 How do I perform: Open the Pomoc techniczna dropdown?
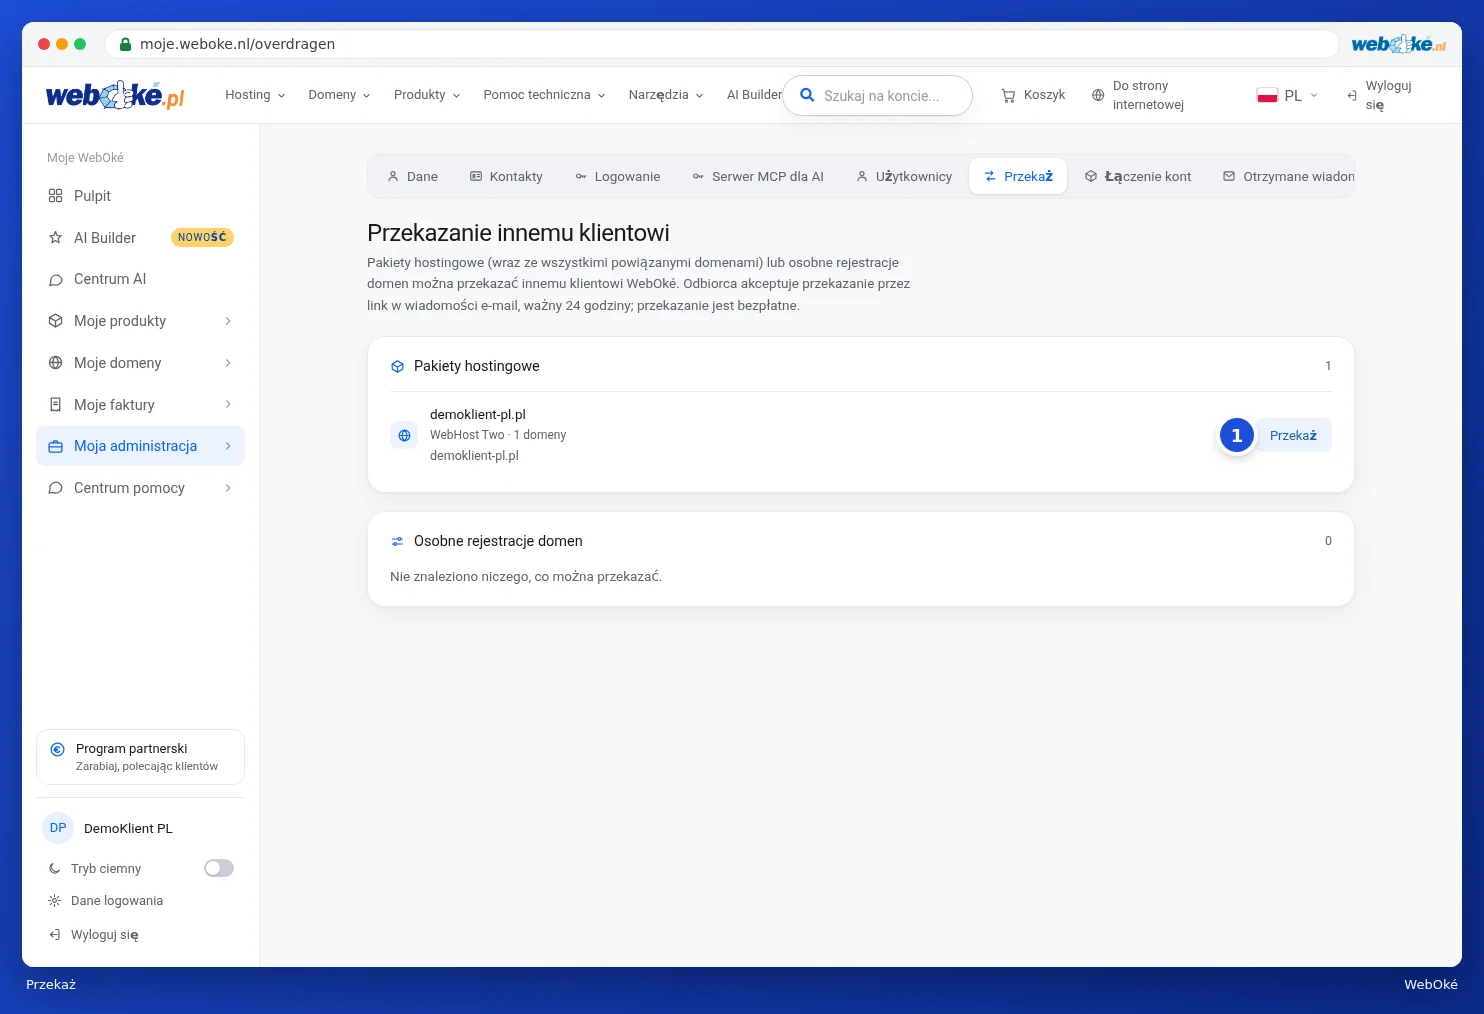coord(544,95)
